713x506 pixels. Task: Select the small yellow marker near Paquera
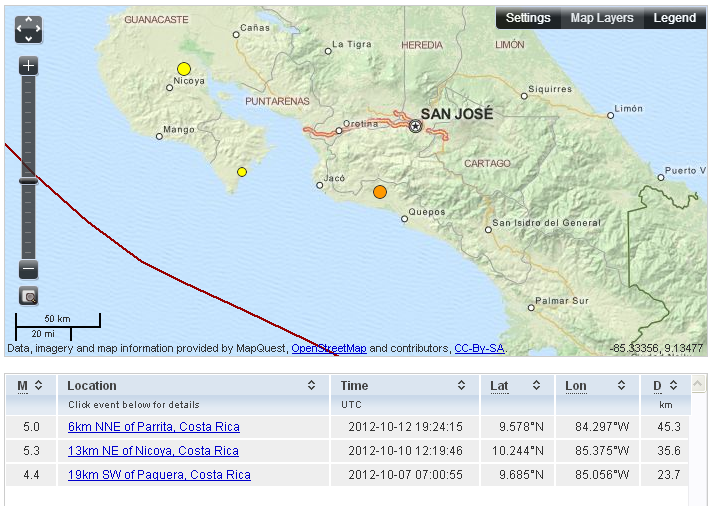[x=242, y=172]
